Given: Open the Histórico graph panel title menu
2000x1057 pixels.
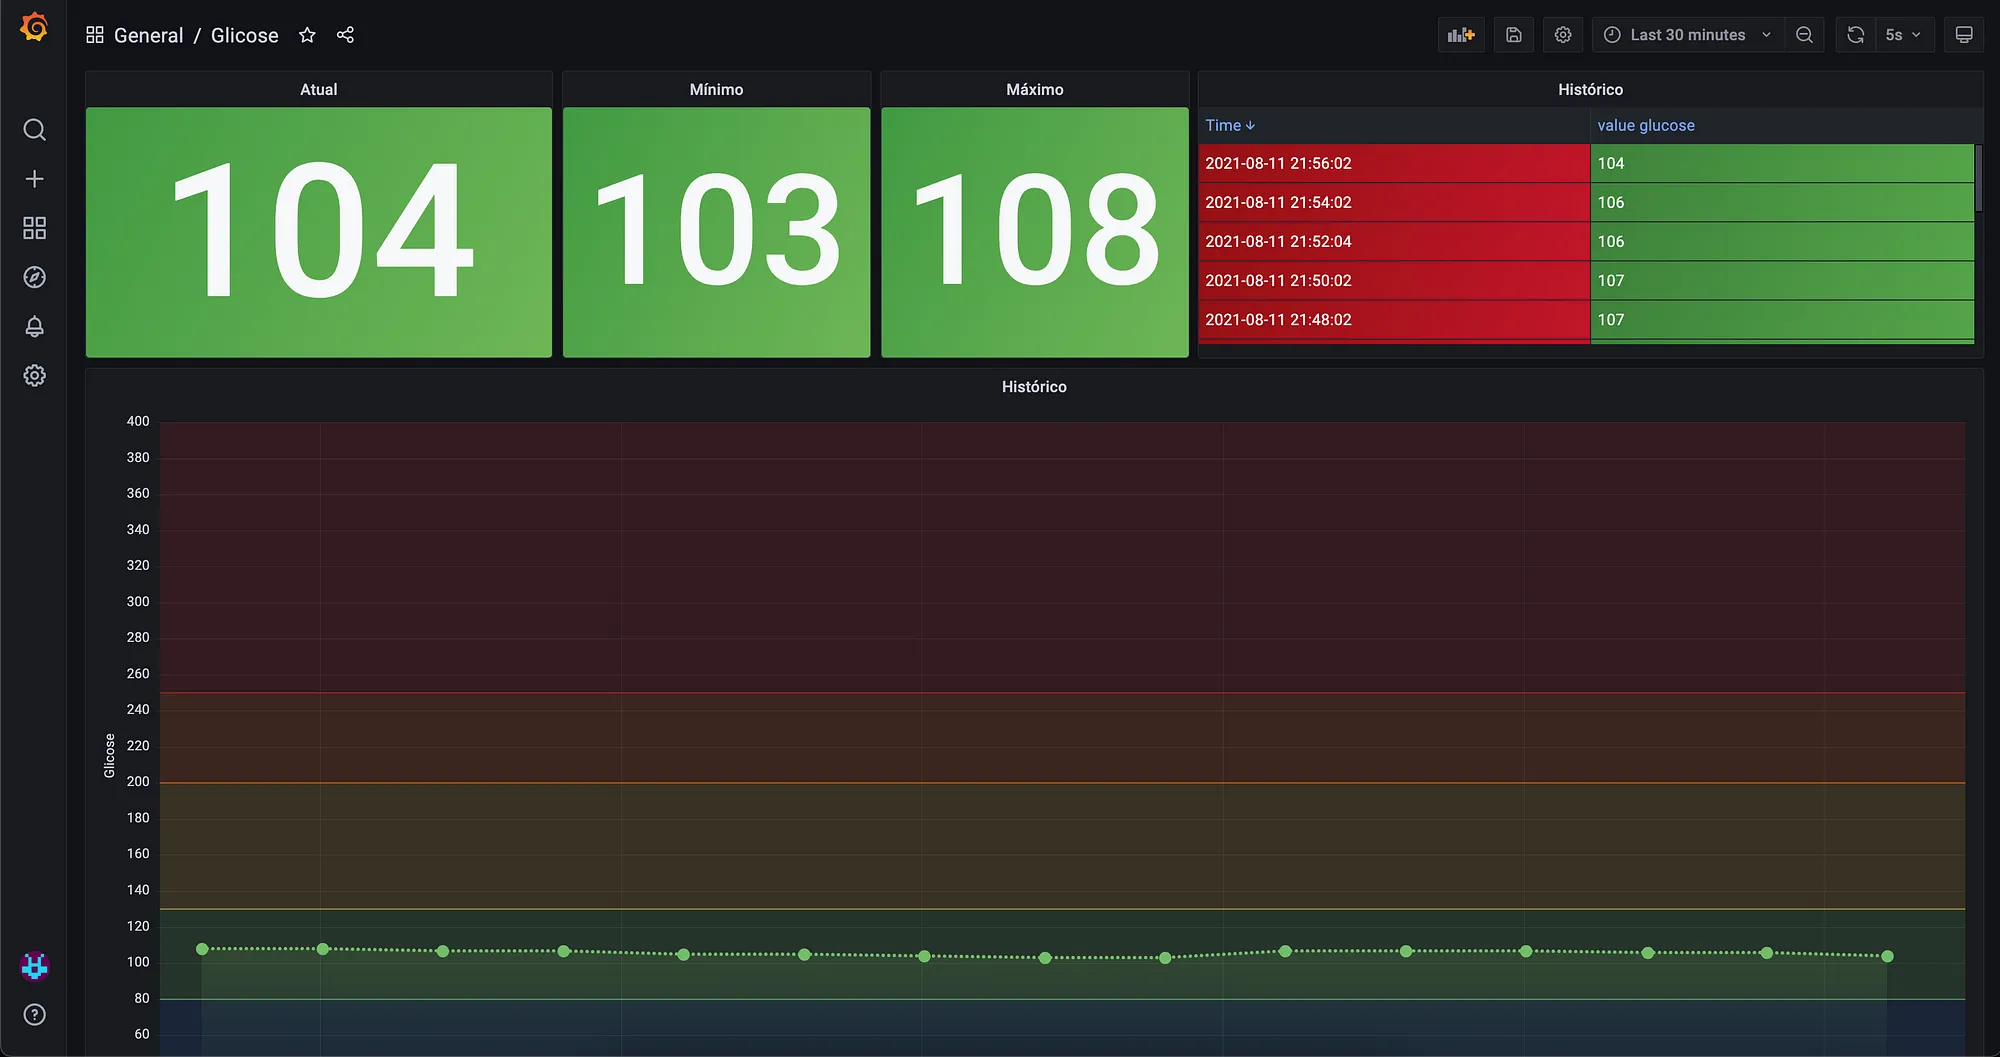Looking at the screenshot, I should (1034, 386).
